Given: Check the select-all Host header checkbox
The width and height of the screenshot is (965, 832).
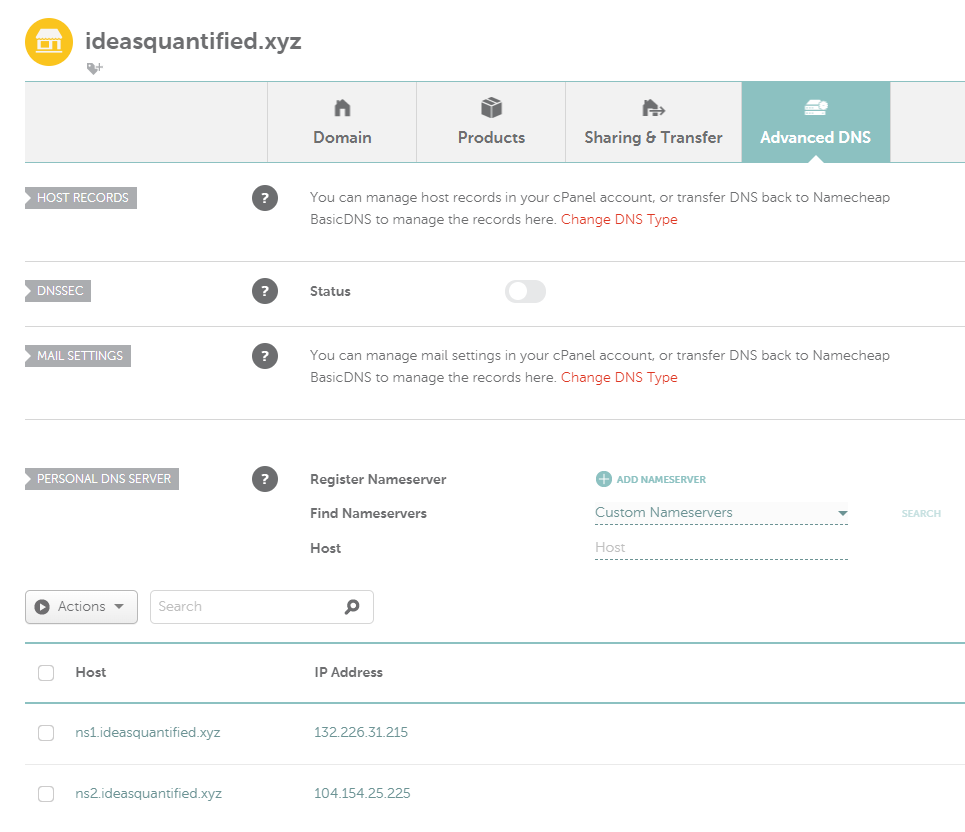Looking at the screenshot, I should [x=46, y=673].
